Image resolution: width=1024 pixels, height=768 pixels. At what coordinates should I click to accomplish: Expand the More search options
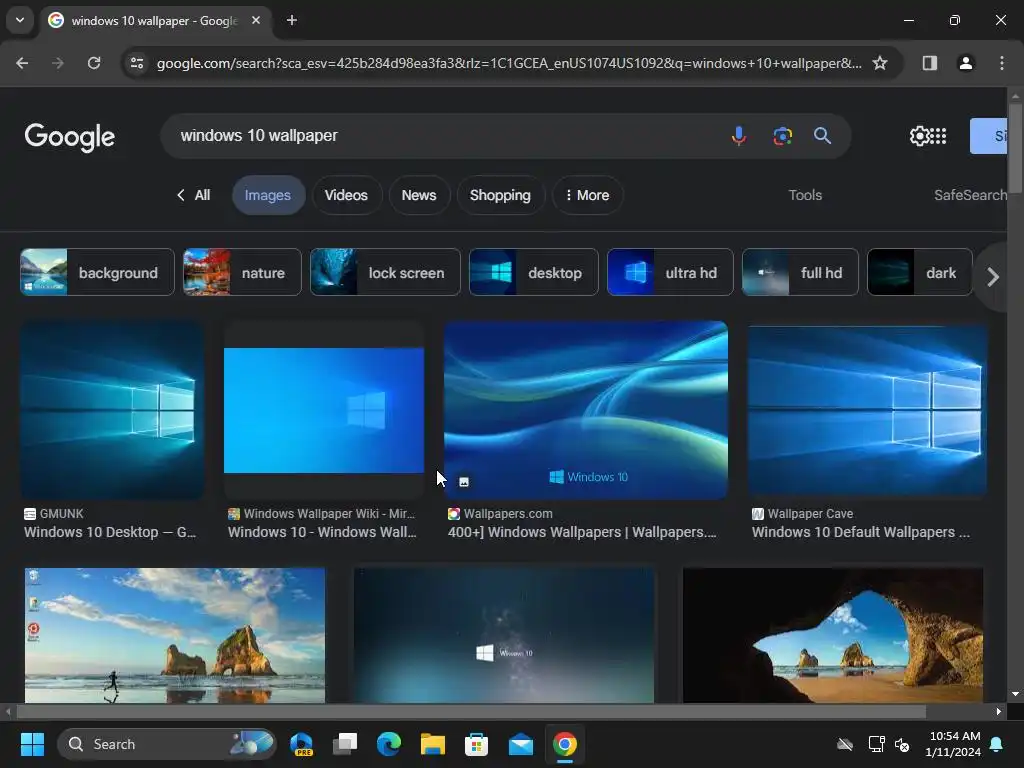(587, 195)
